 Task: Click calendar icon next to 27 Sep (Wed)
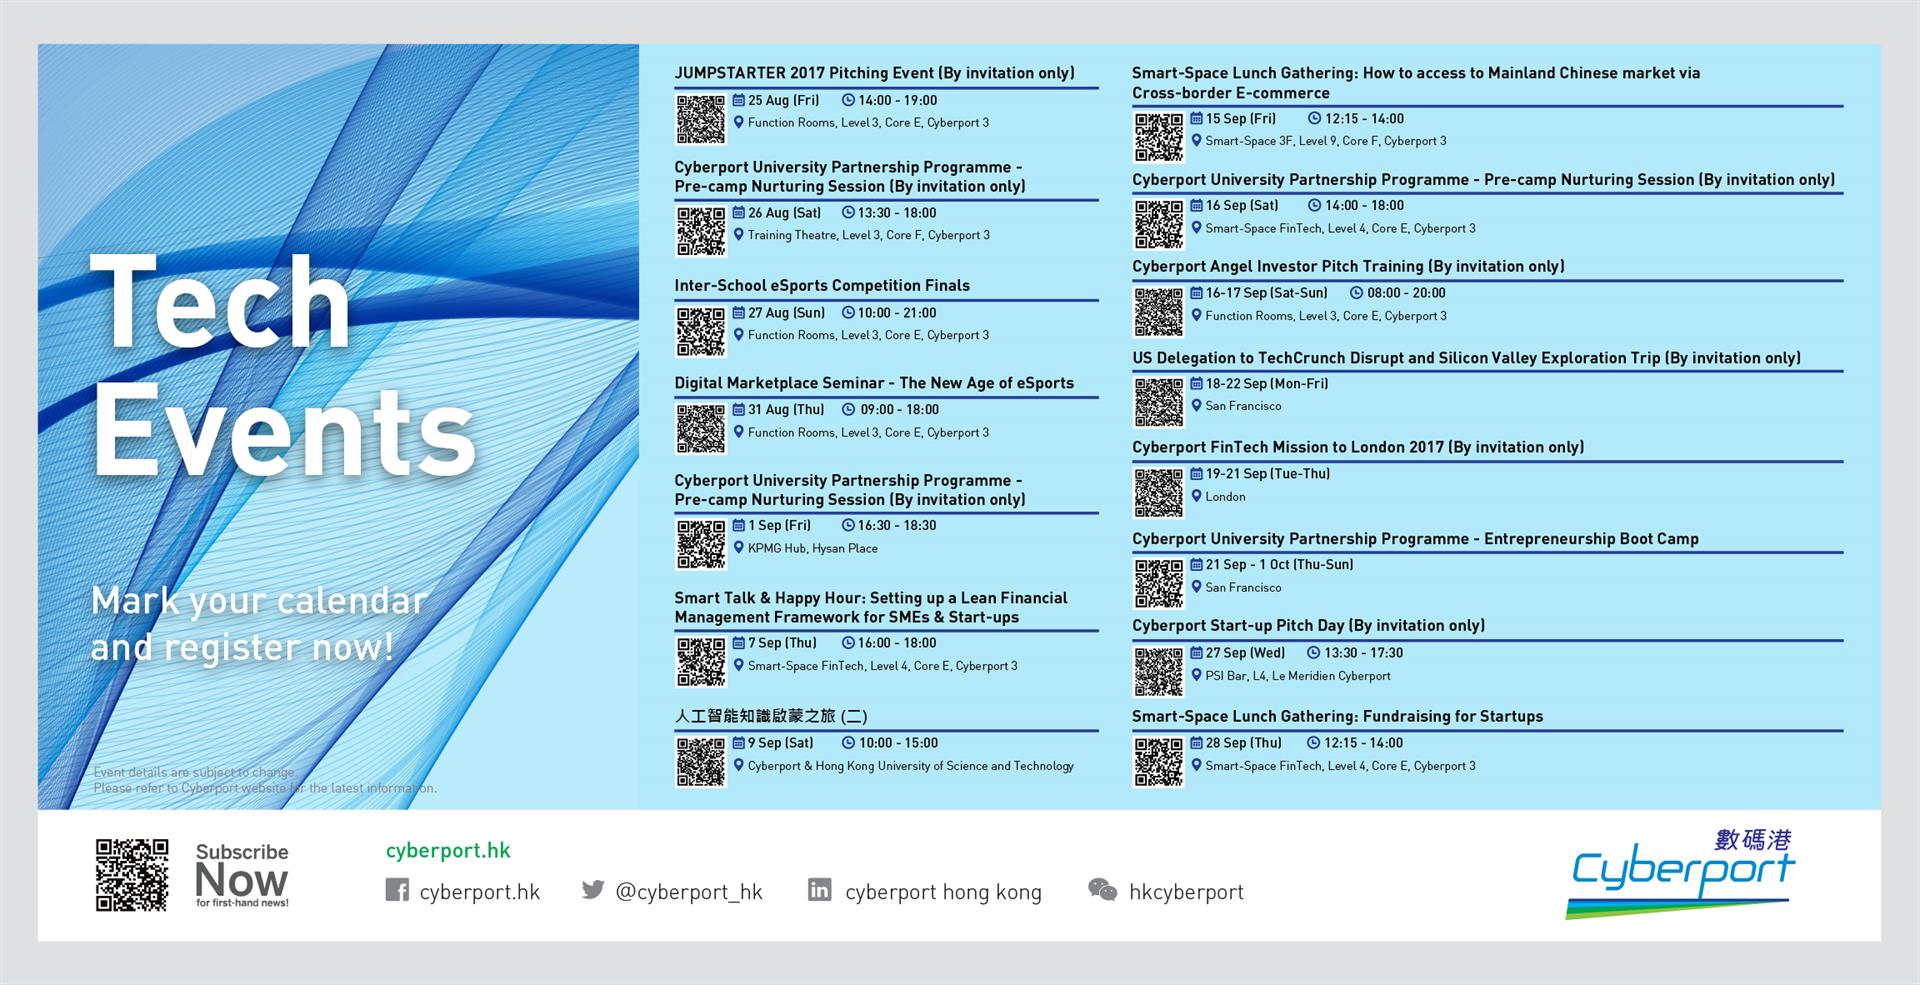pos(1196,653)
